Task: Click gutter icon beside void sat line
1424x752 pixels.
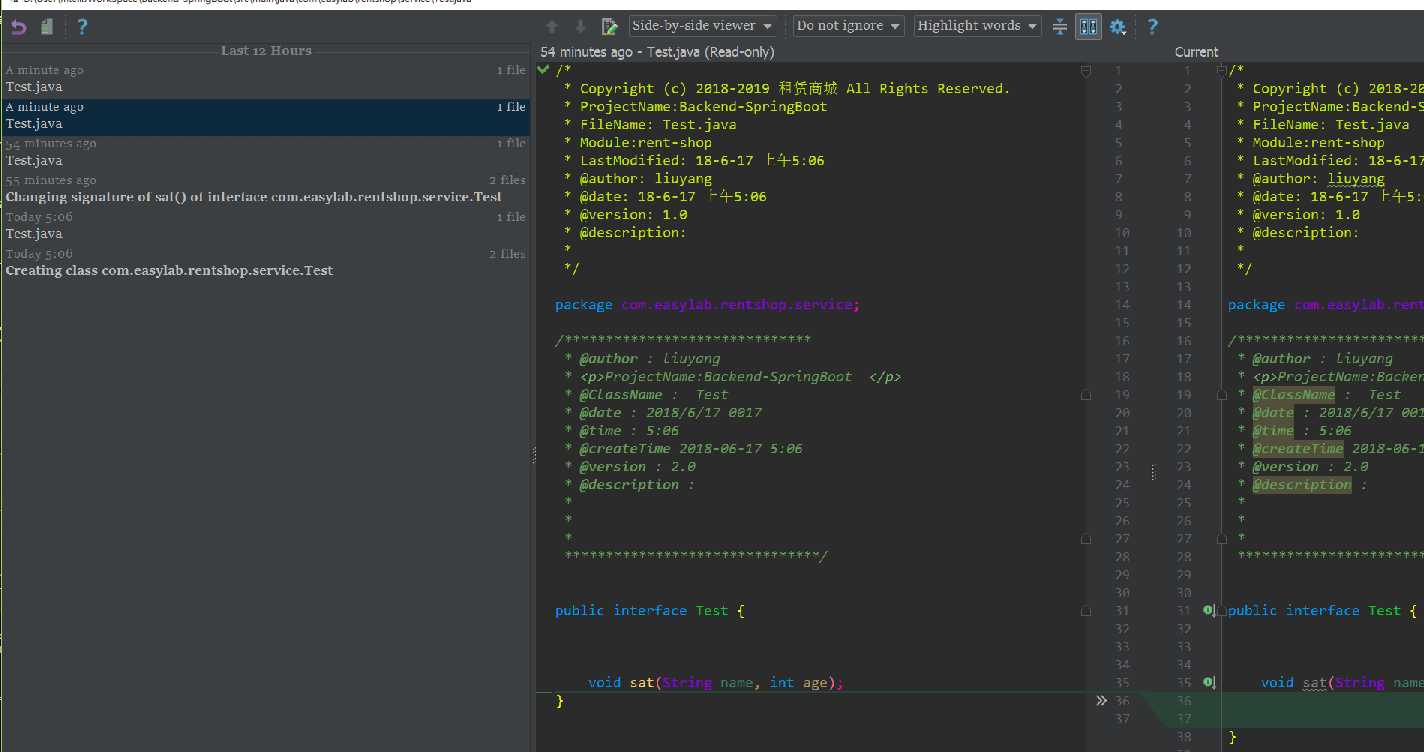Action: [1208, 683]
